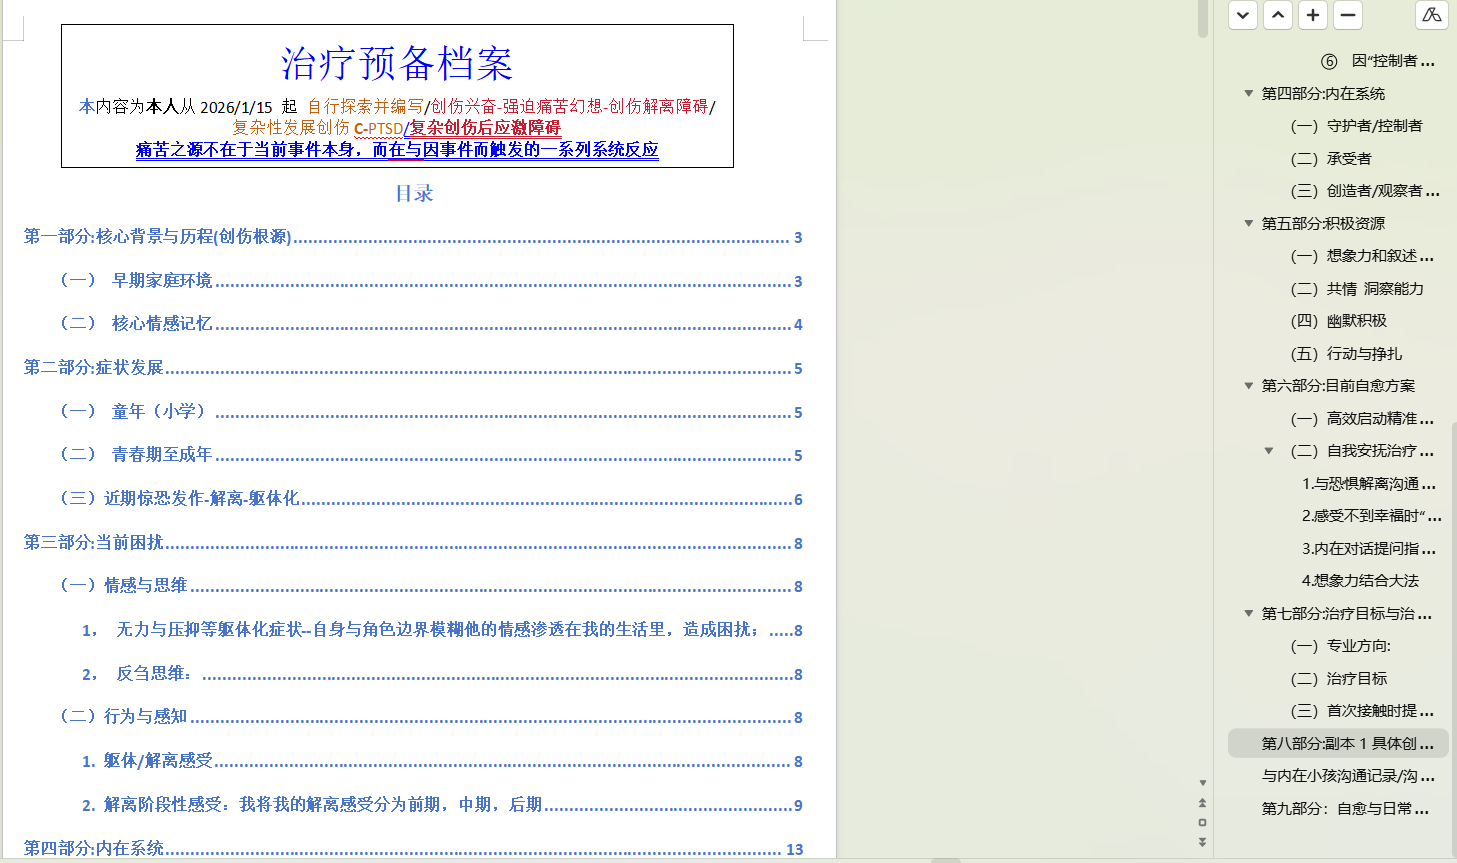Click the 目录 heading in the document
Screen dimensions: 1457x863
[414, 193]
